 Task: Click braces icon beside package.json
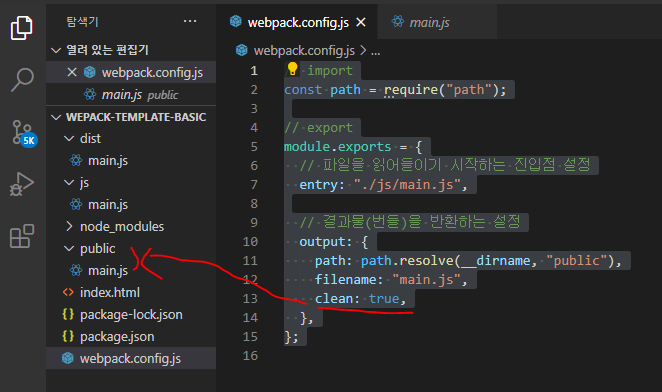tap(68, 336)
